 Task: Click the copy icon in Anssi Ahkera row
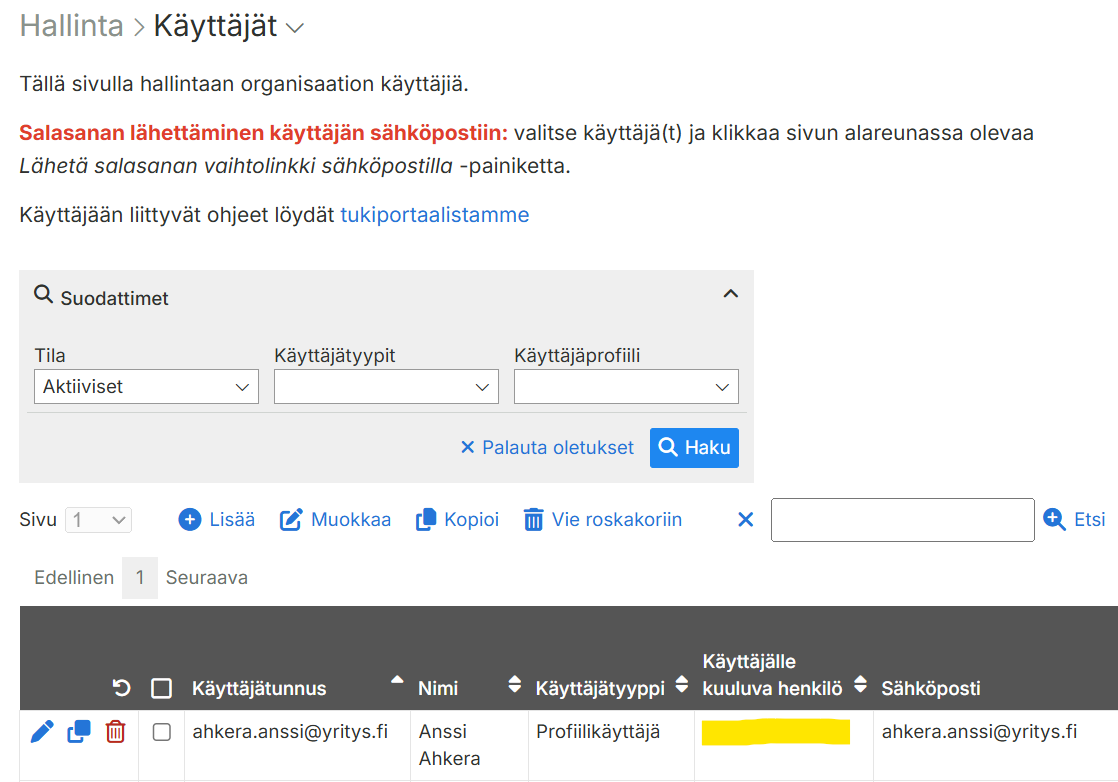coord(79,732)
